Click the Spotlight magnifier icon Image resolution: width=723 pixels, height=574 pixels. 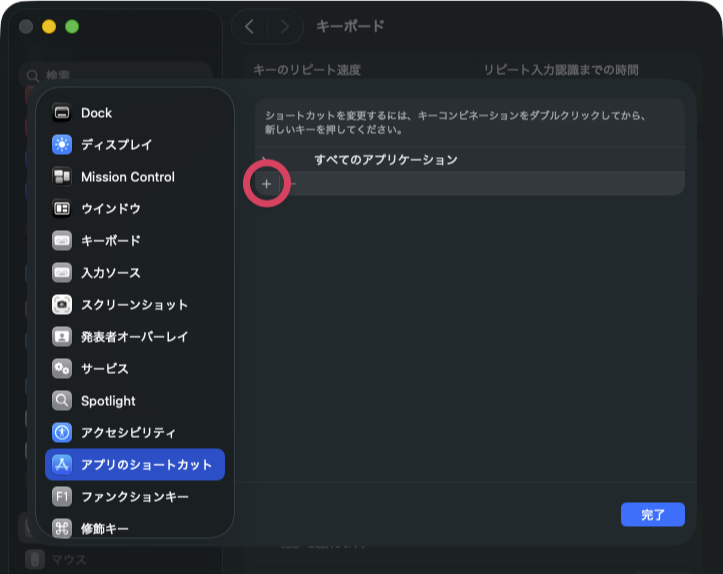[x=62, y=401]
